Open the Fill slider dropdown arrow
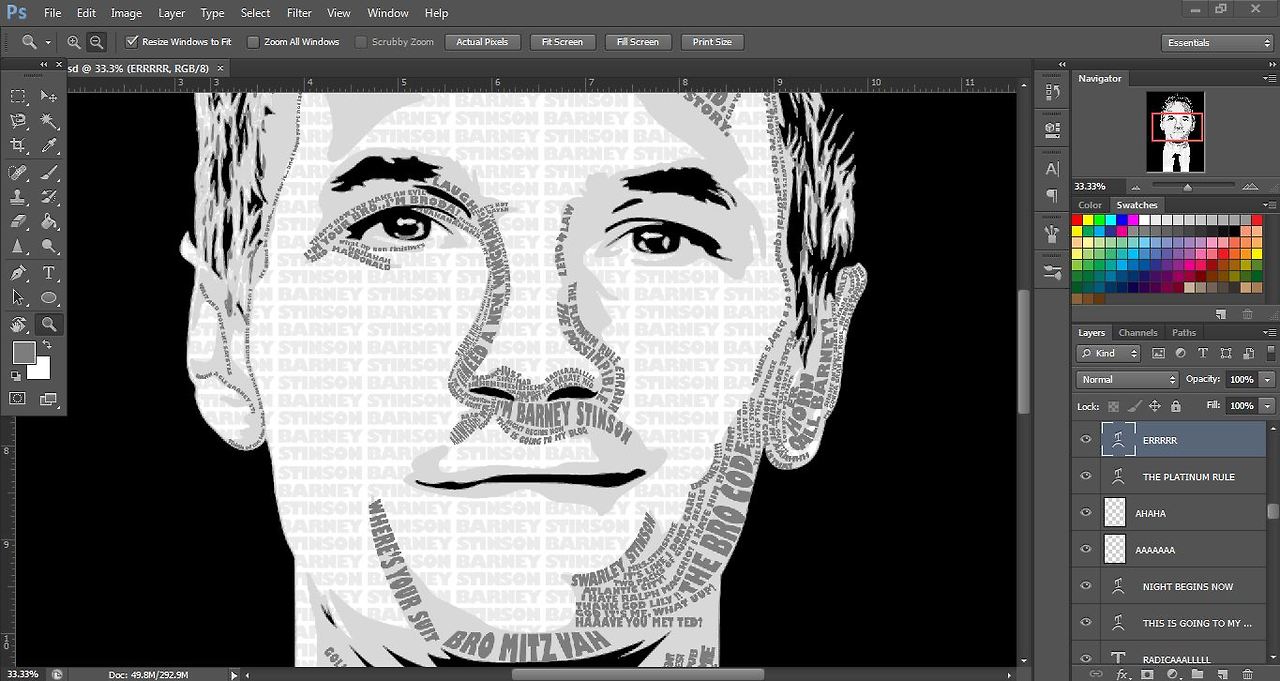This screenshot has width=1280, height=681. tap(1267, 406)
